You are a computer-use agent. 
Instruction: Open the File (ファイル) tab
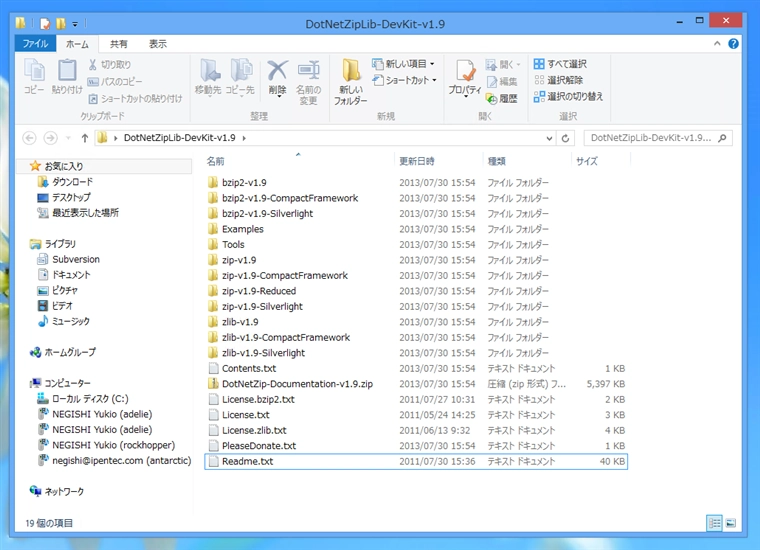(x=35, y=44)
